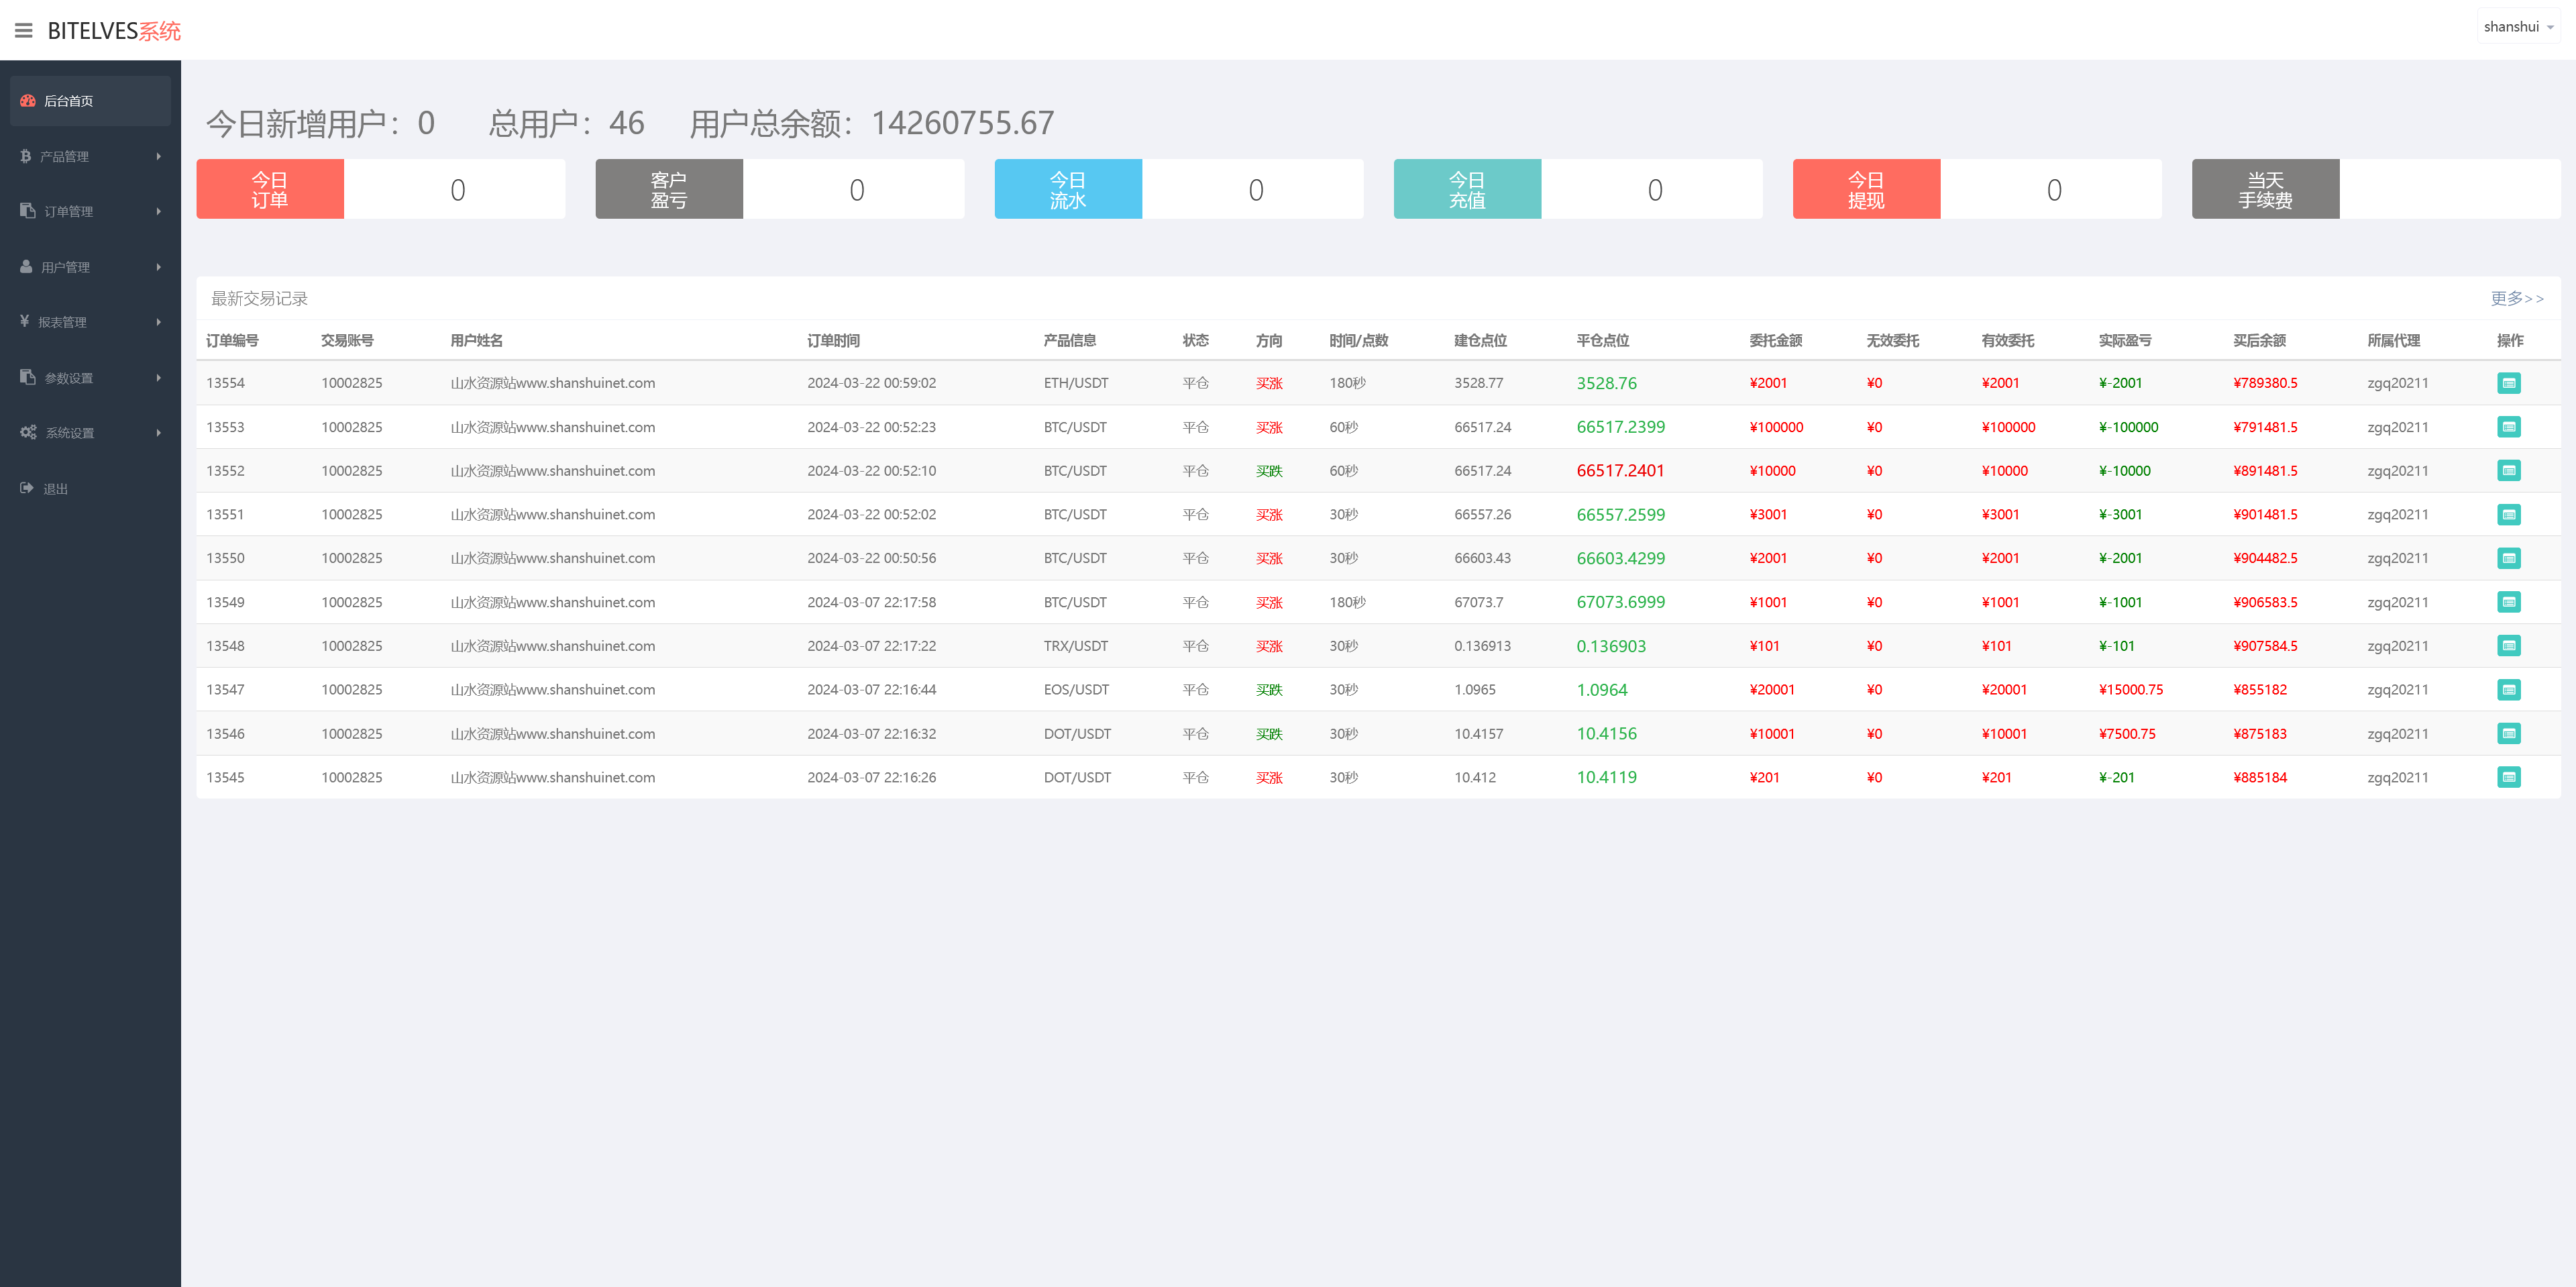2576x1287 pixels.
Task: Collapse the sidebar via hamburger menu icon
Action: [24, 30]
